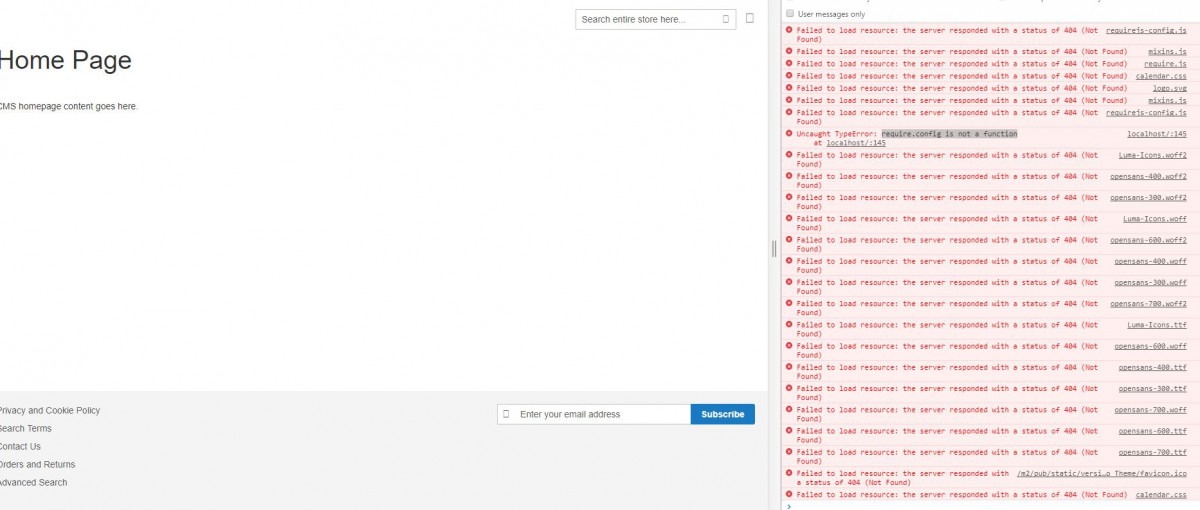Open the shopping cart icon beside the search box
The height and width of the screenshot is (510, 1200).
(x=750, y=18)
